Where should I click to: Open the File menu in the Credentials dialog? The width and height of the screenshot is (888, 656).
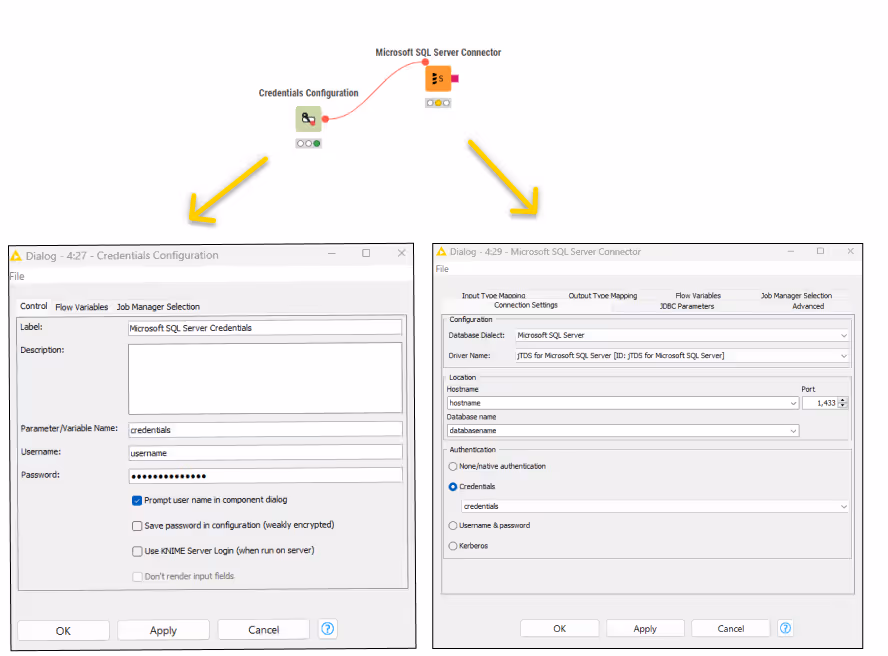16,276
